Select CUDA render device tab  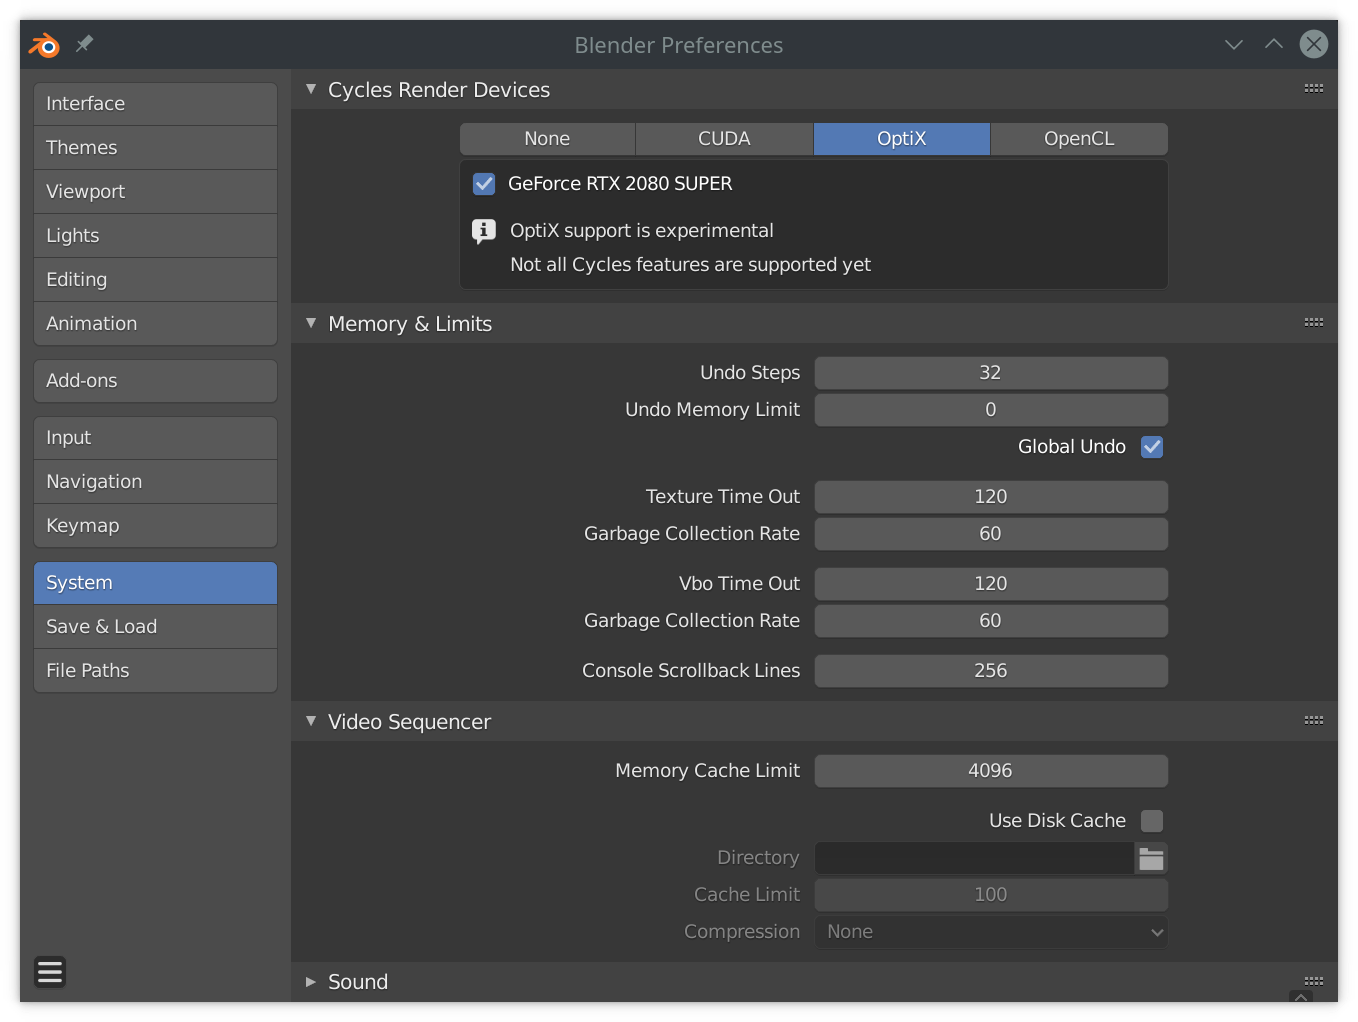pyautogui.click(x=724, y=139)
